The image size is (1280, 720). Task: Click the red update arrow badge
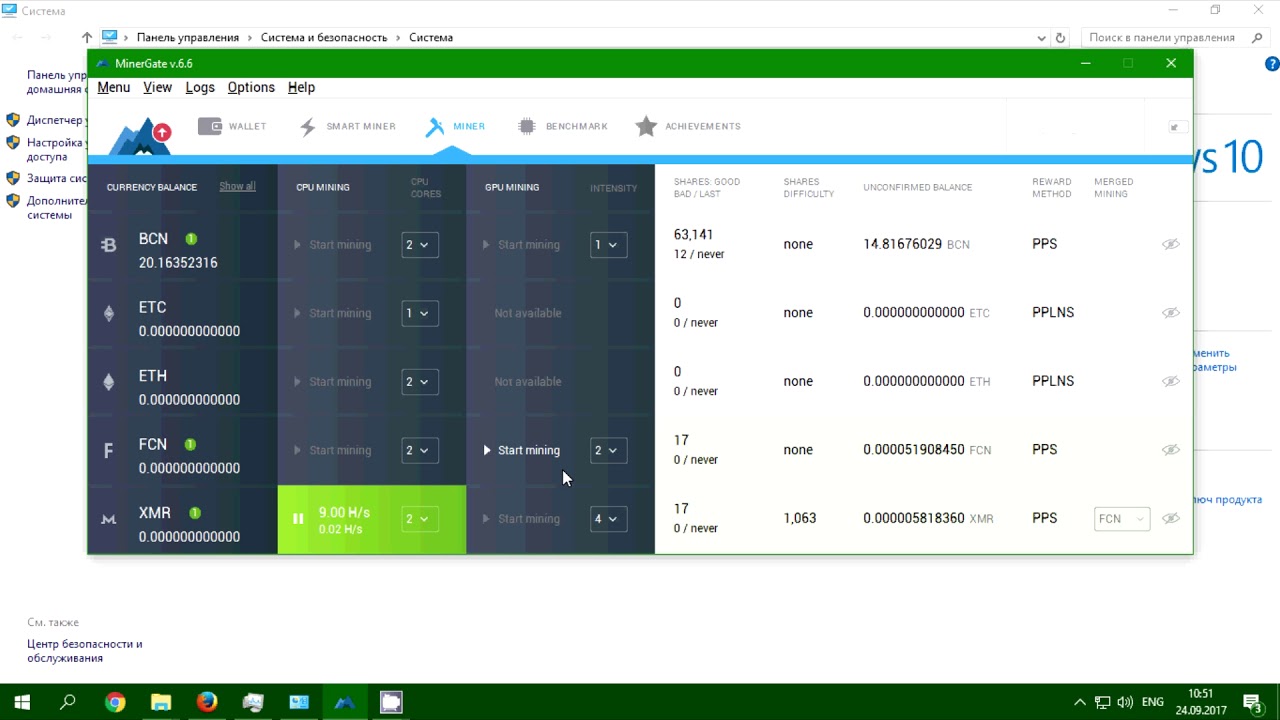(x=162, y=132)
